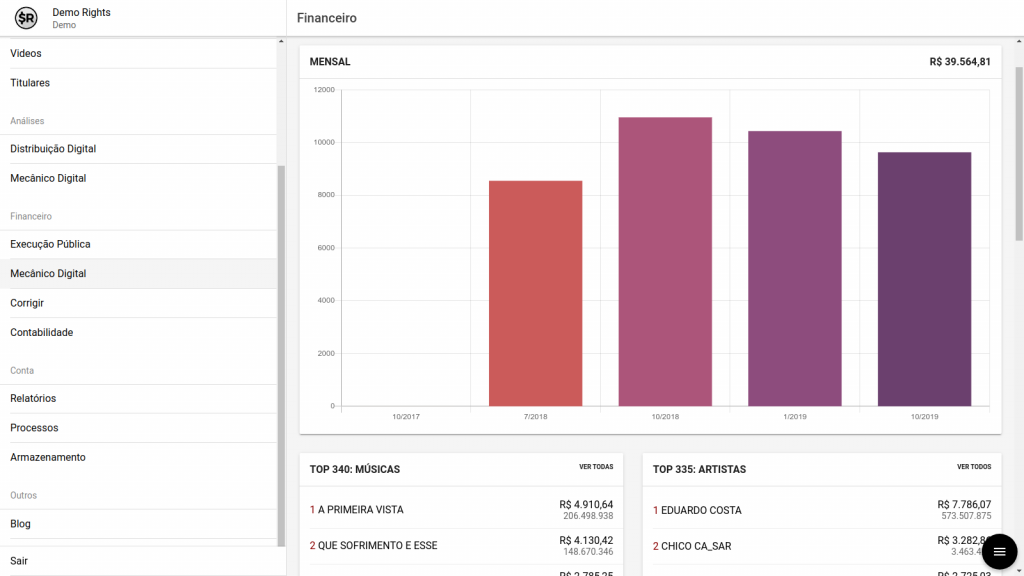1024x576 pixels.
Task: Click Ver Todos for top artistas
Action: [974, 467]
